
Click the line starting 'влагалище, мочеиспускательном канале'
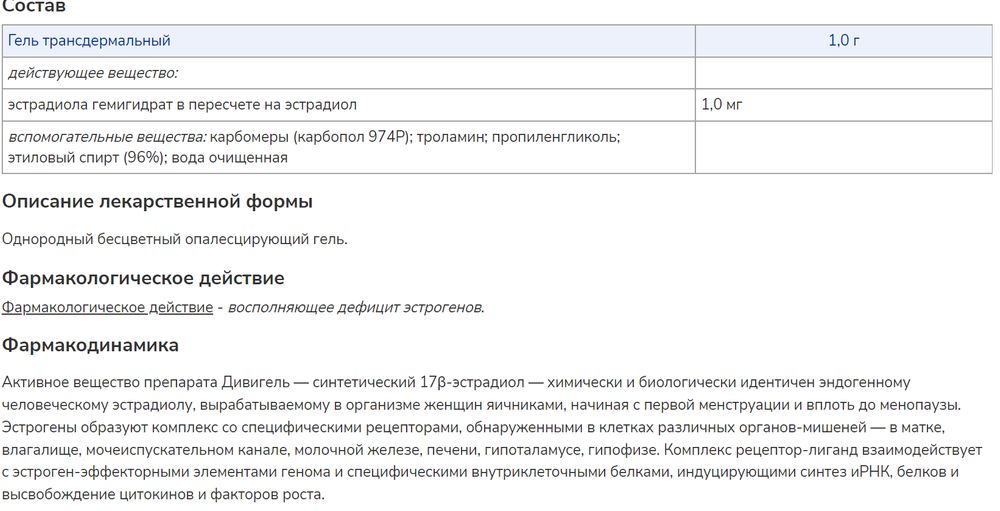coord(492,450)
